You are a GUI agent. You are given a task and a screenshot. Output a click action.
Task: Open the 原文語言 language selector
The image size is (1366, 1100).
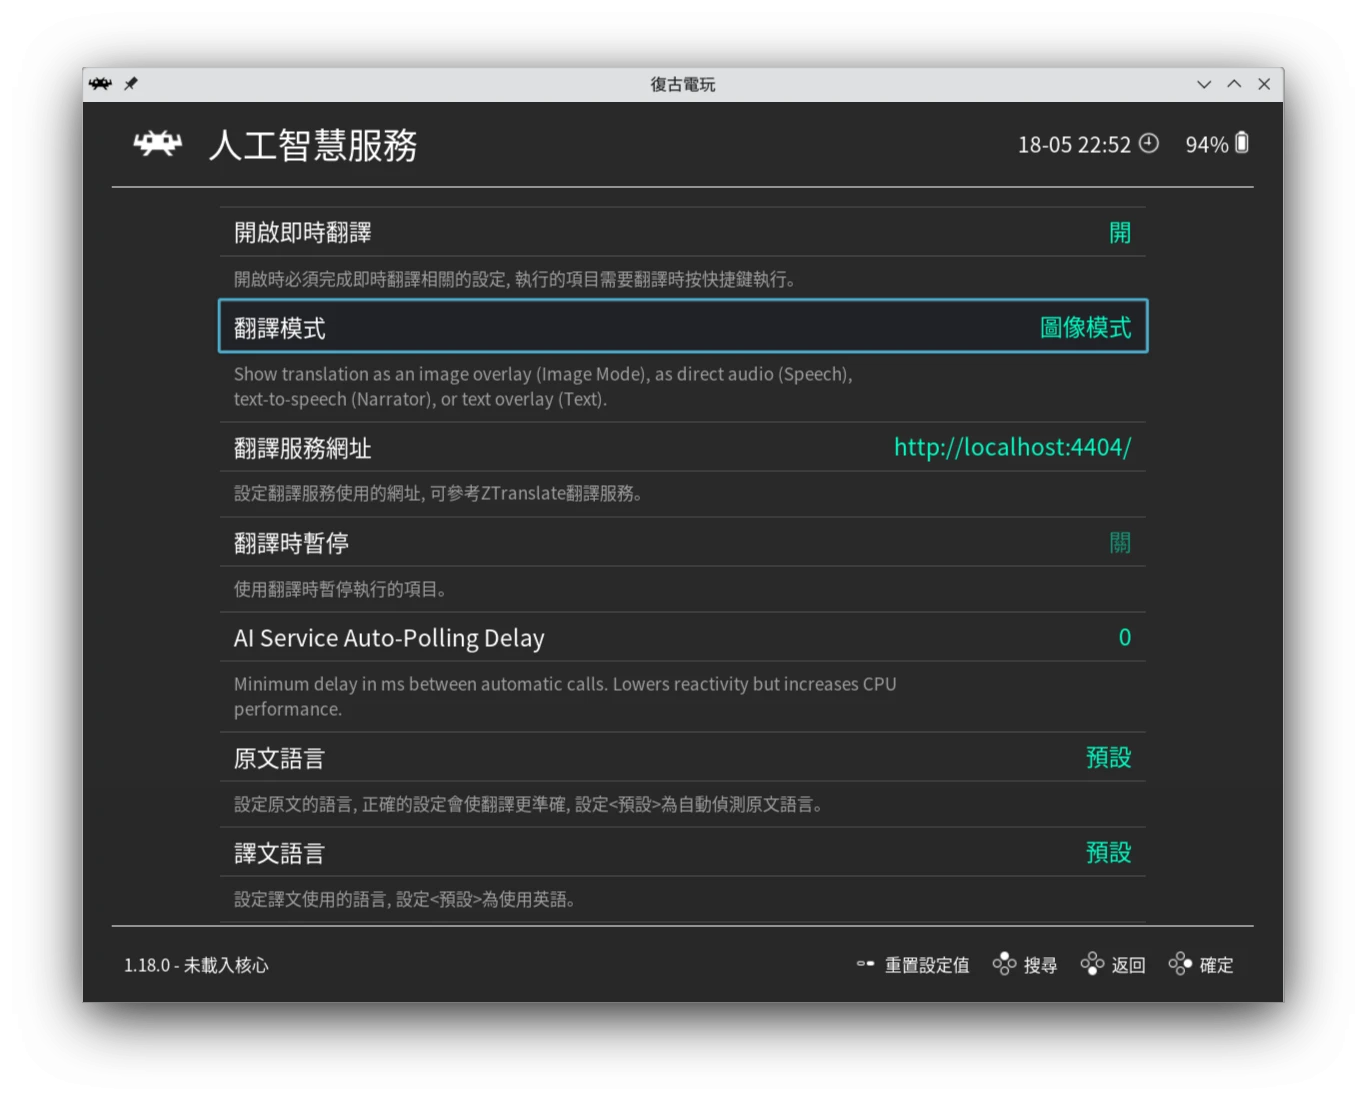pos(1108,758)
